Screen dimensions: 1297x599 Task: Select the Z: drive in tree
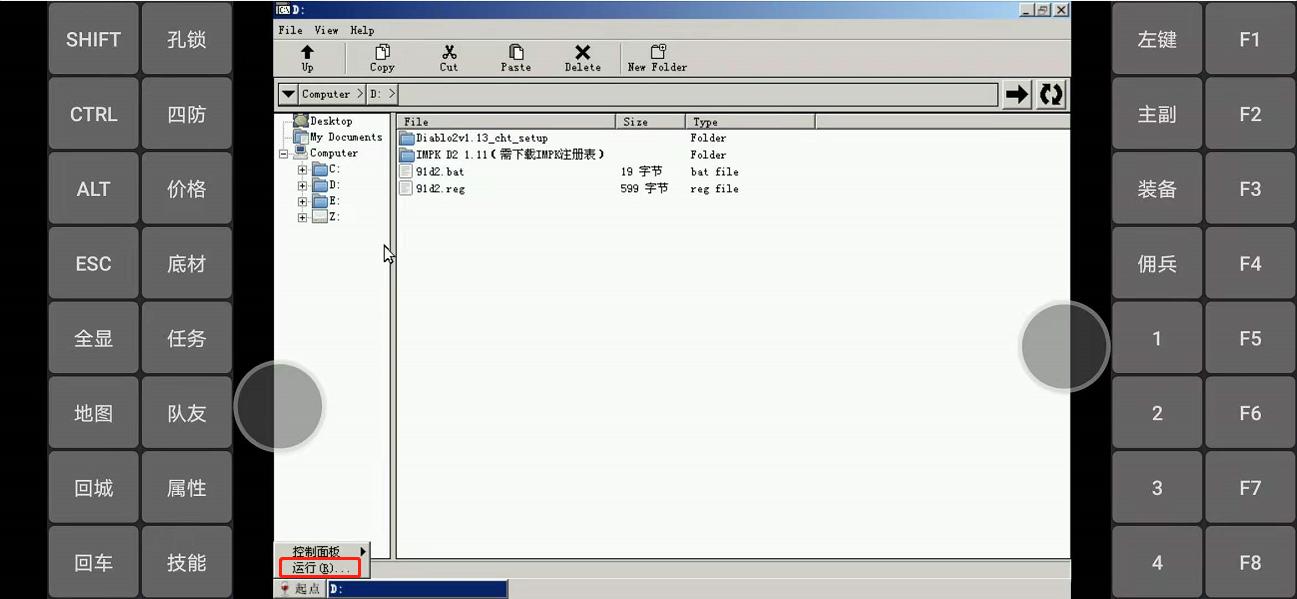[x=326, y=218]
